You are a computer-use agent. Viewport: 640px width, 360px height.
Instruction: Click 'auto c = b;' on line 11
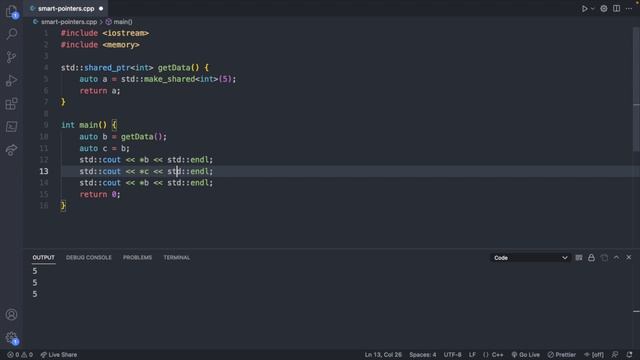[104, 149]
